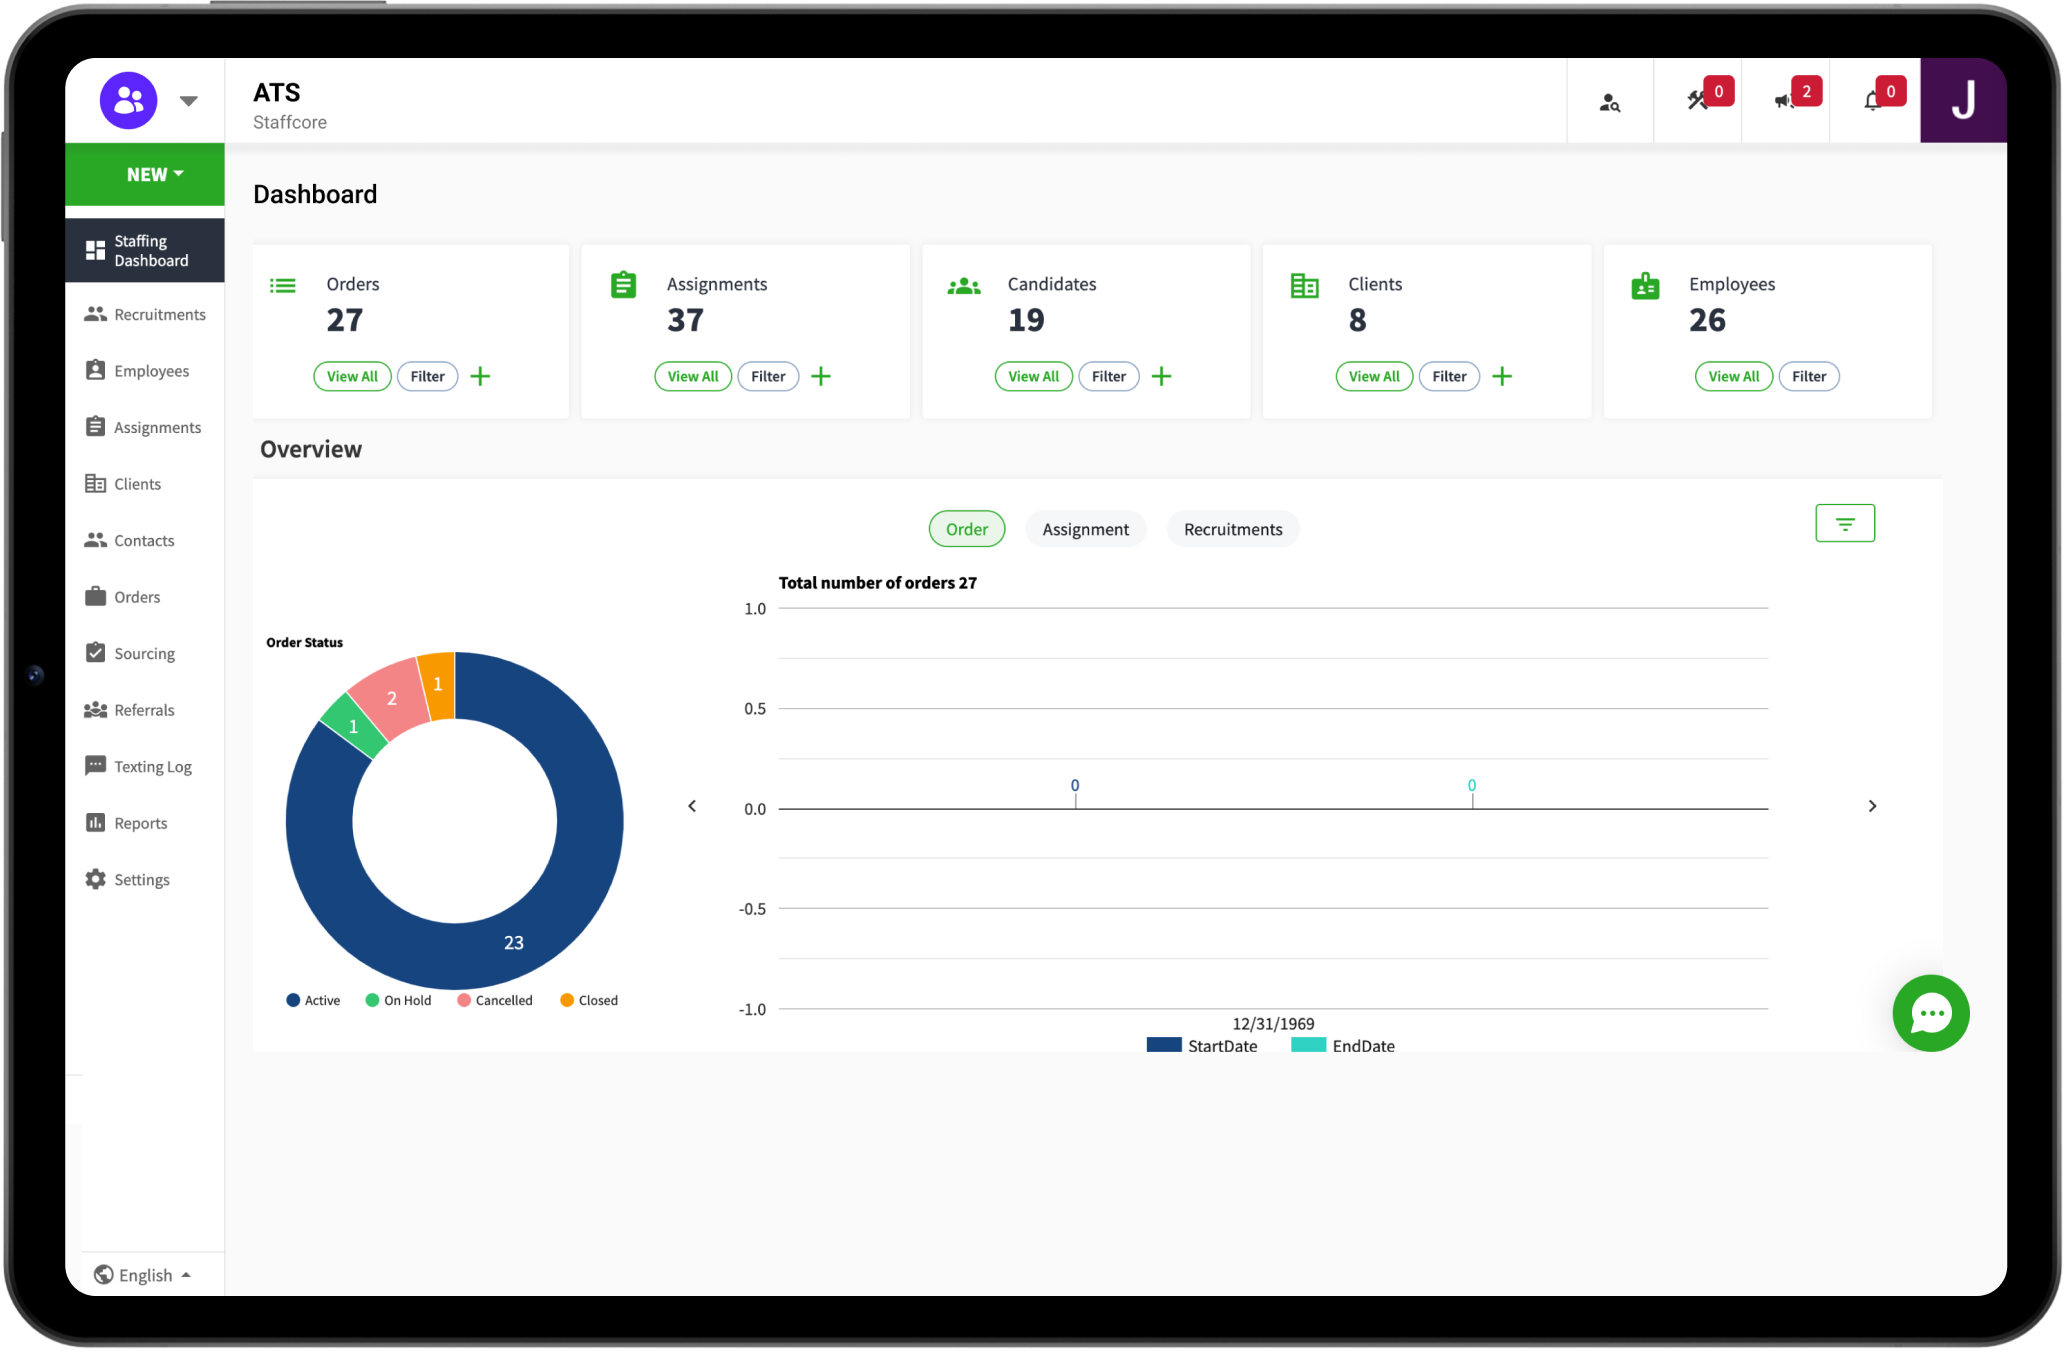
Task: Click View All on Assignments card
Action: tap(692, 376)
